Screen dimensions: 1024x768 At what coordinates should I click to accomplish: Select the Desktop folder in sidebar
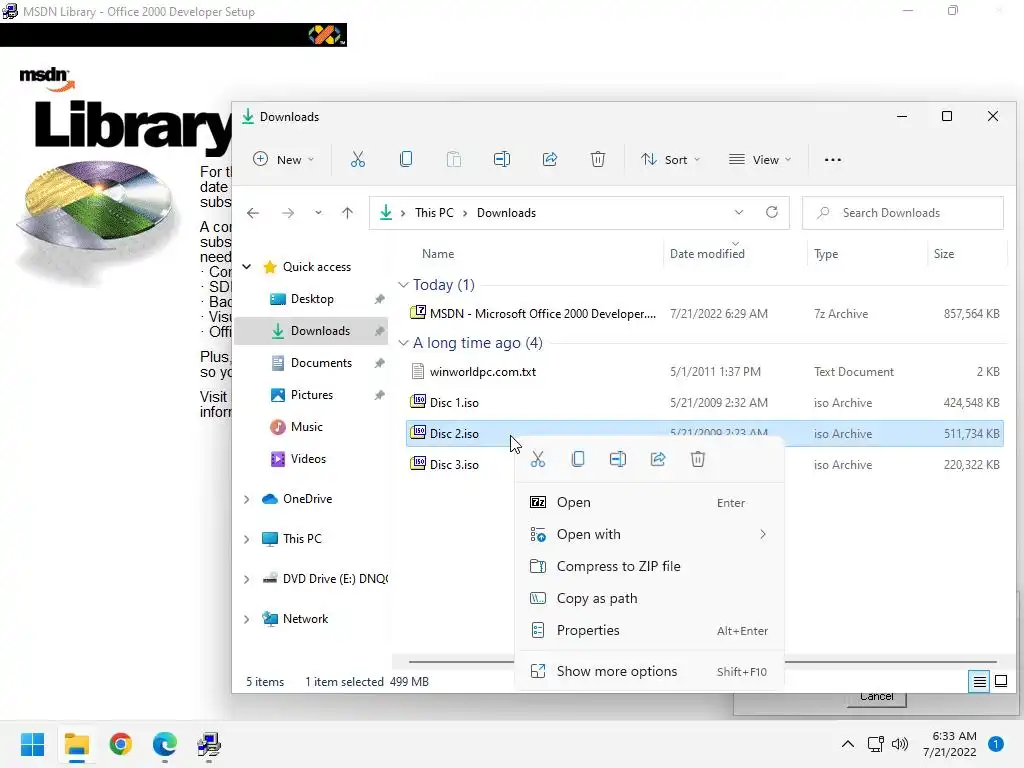[311, 299]
